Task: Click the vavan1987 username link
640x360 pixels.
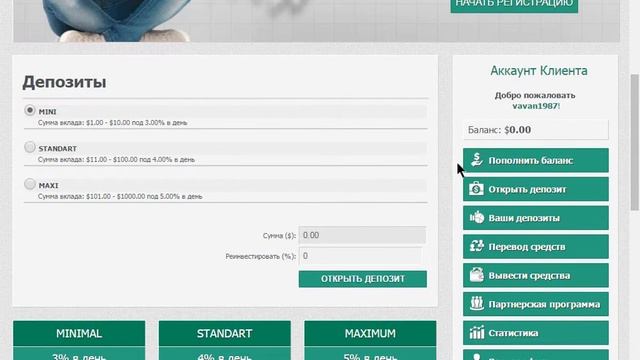Action: click(x=535, y=106)
